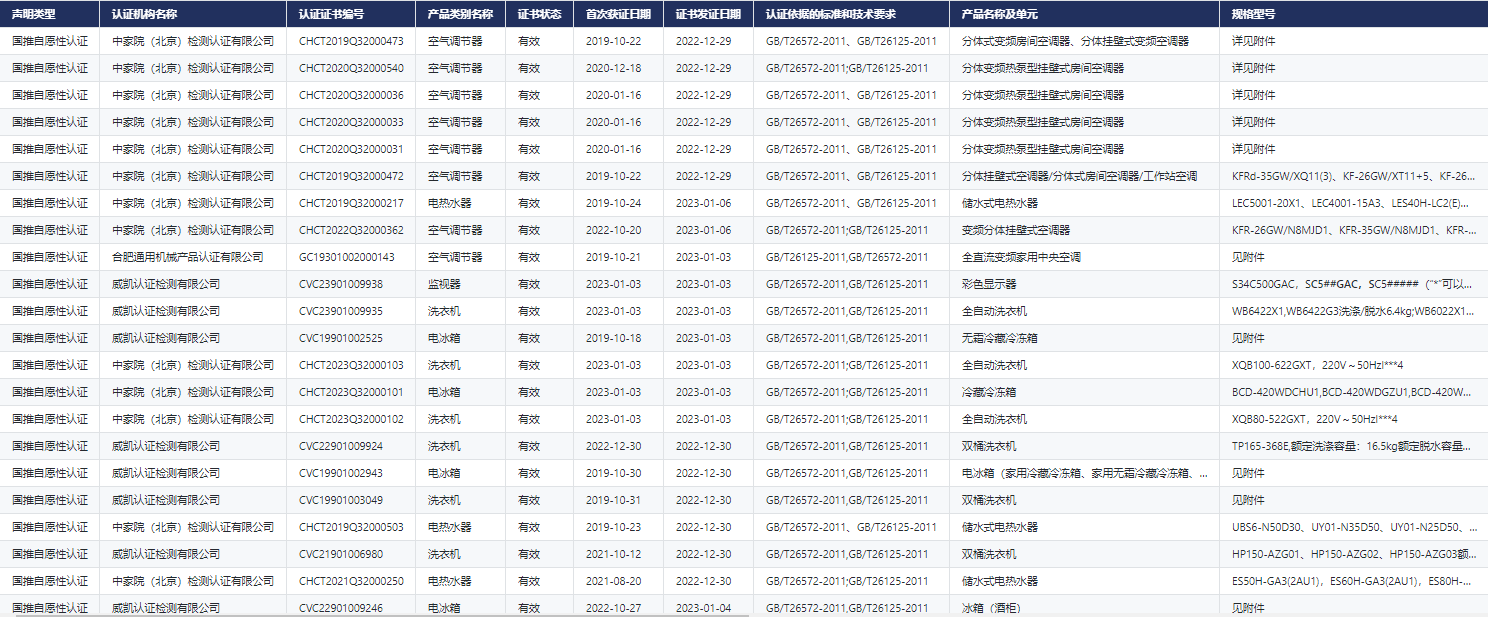Click certificate number CHCT2020Q32000033

coord(351,122)
